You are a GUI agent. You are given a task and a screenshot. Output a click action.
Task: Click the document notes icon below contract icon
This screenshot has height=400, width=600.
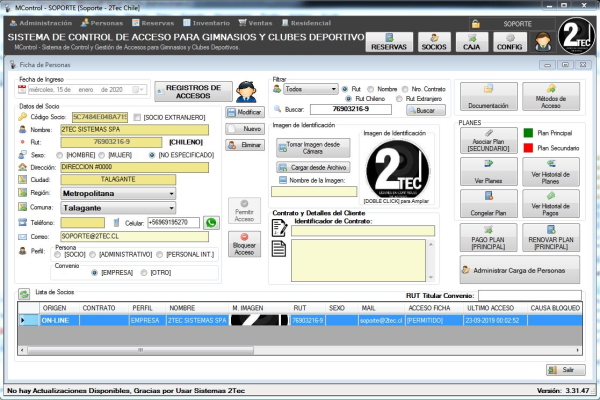[x=279, y=249]
